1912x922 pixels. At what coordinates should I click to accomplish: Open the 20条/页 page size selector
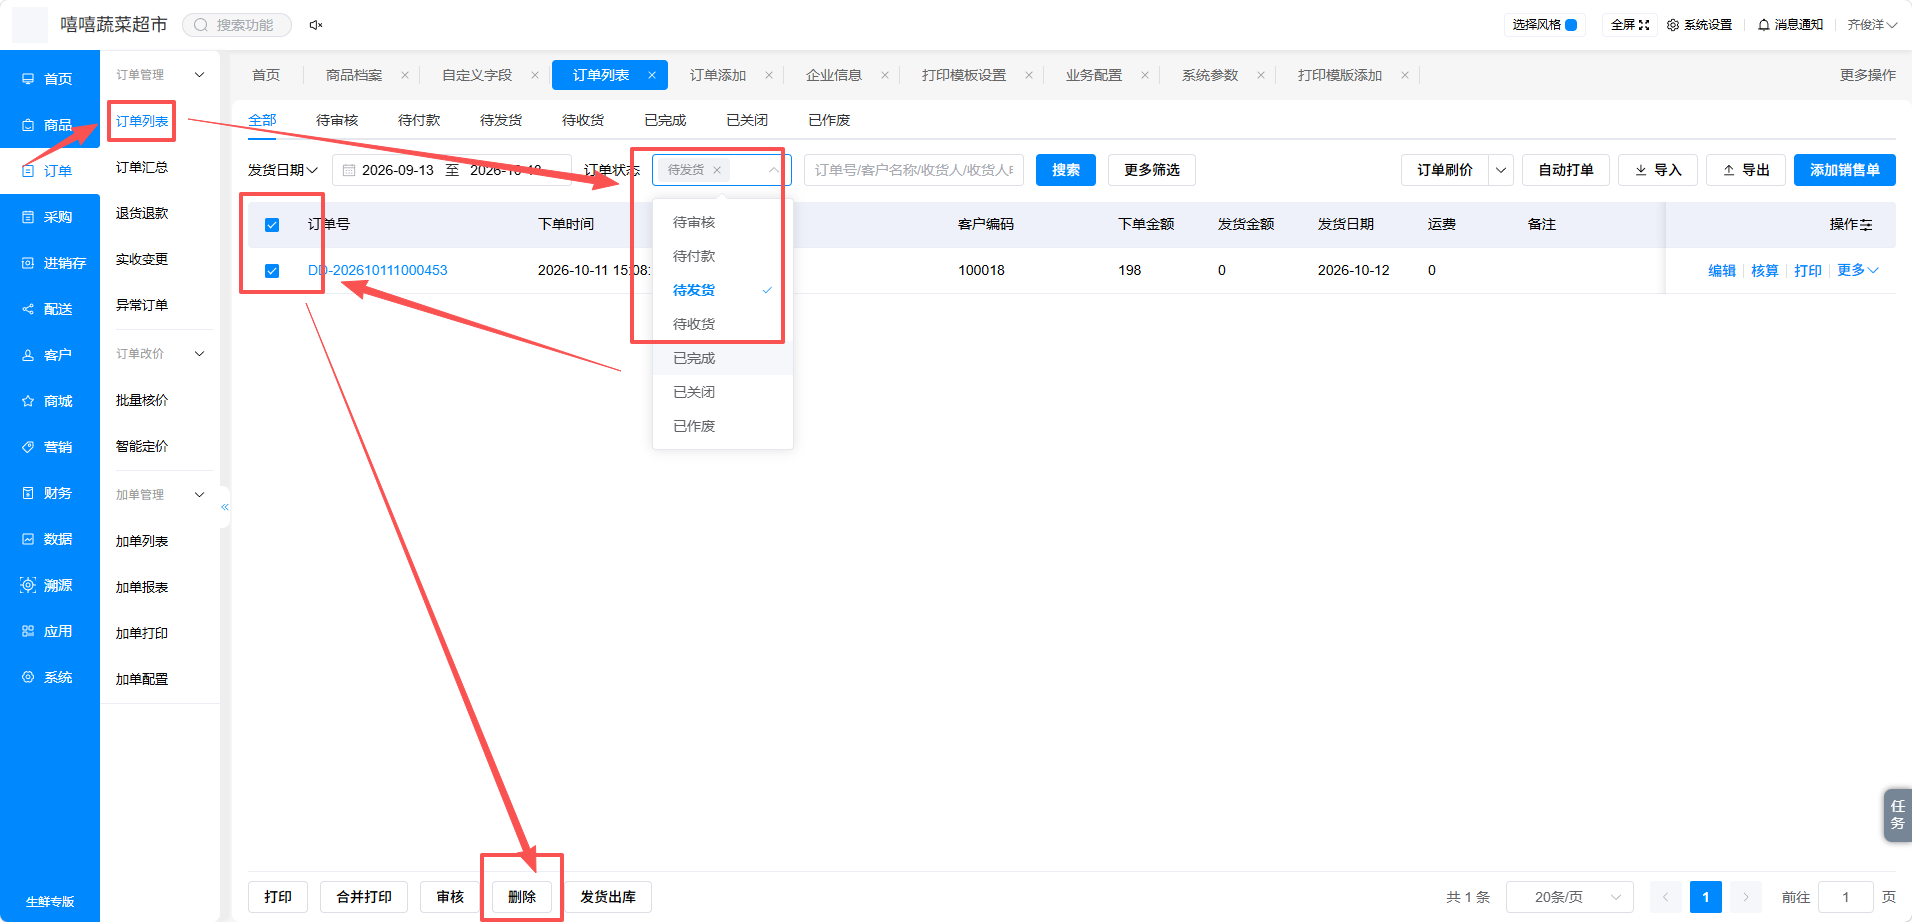point(1570,897)
